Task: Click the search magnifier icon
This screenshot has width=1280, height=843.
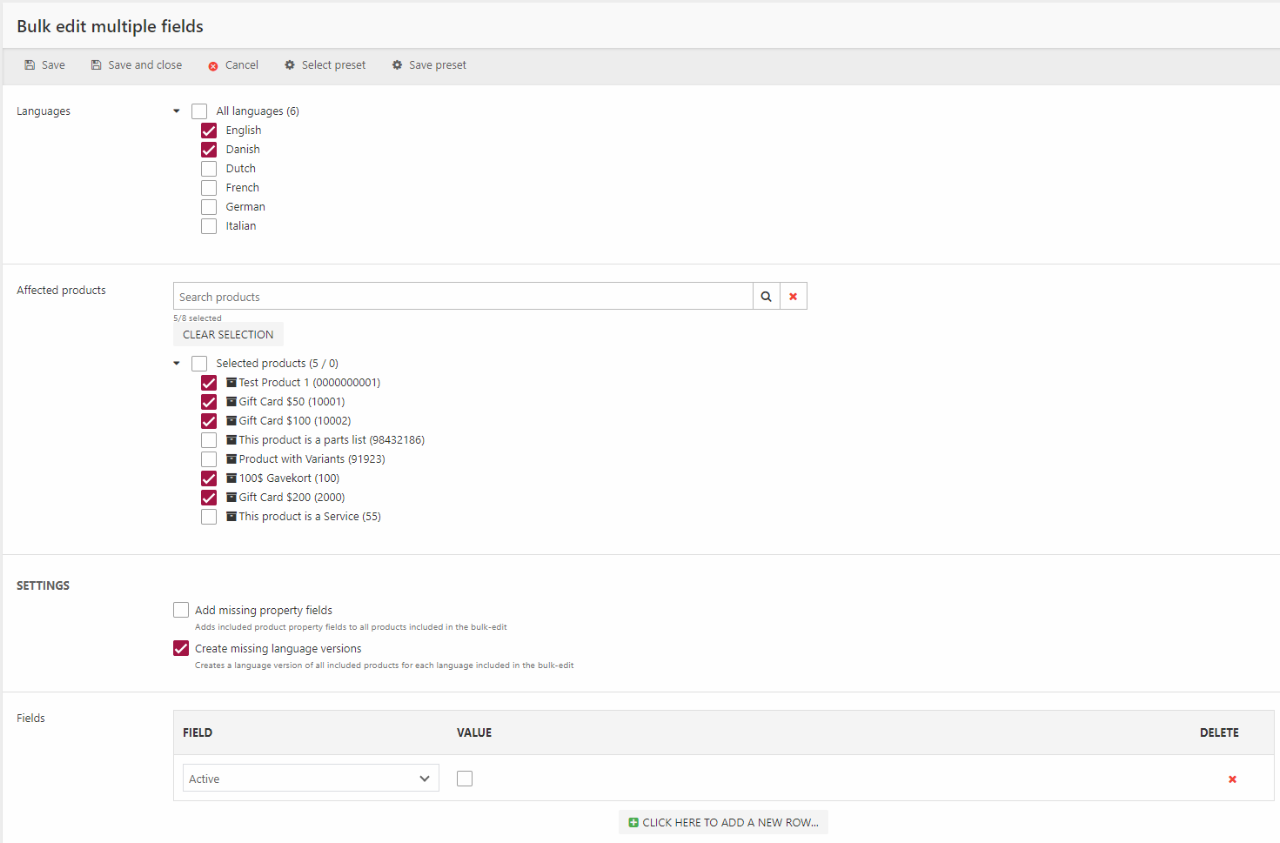Action: [x=766, y=297]
